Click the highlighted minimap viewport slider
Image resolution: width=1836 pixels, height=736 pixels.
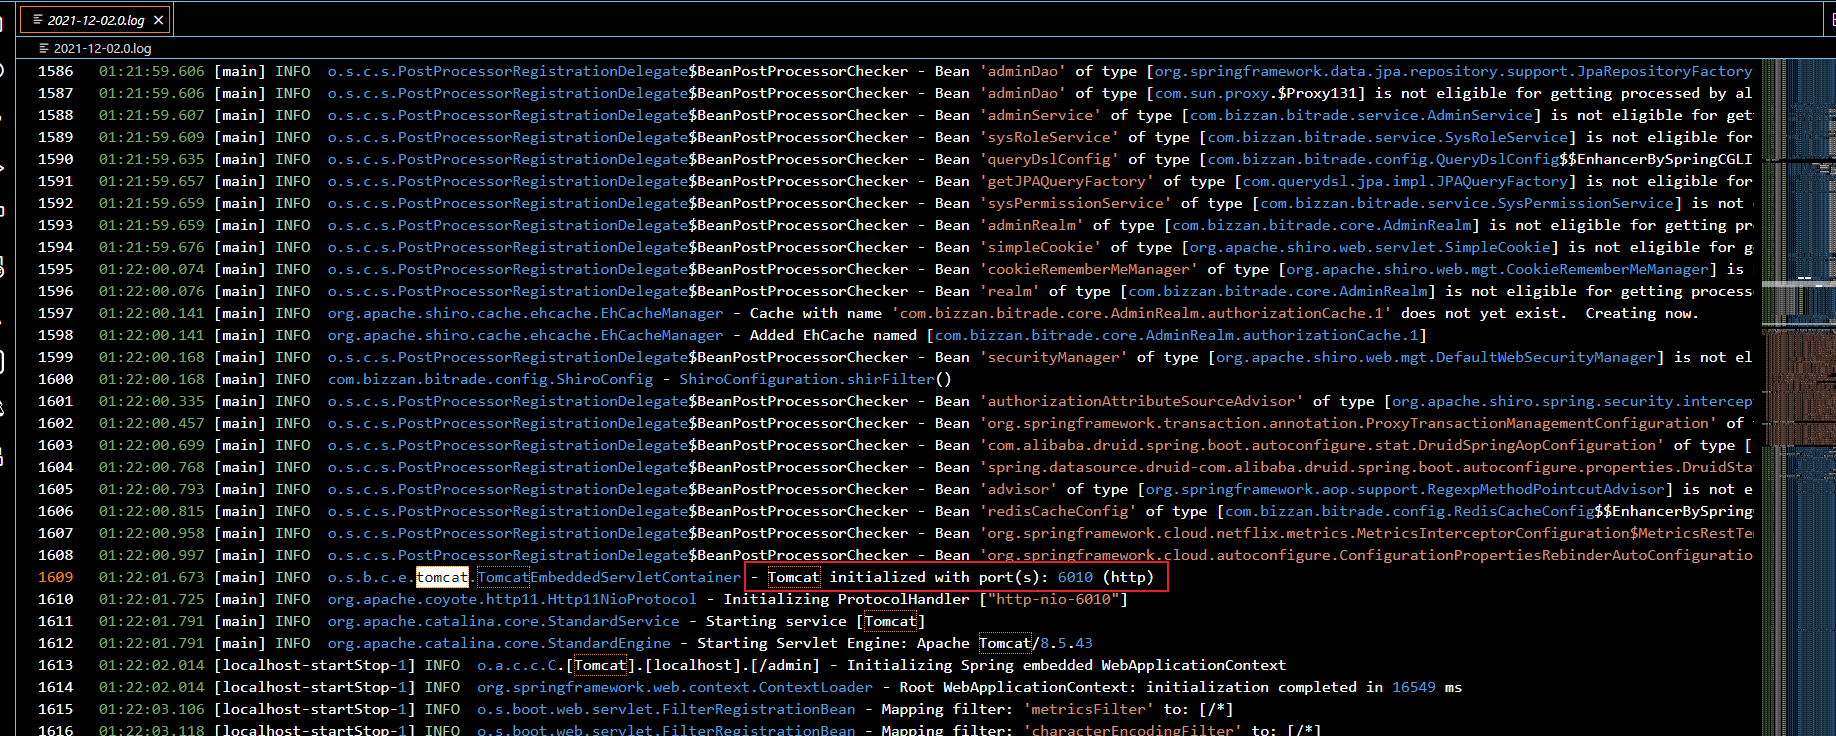[x=1797, y=285]
